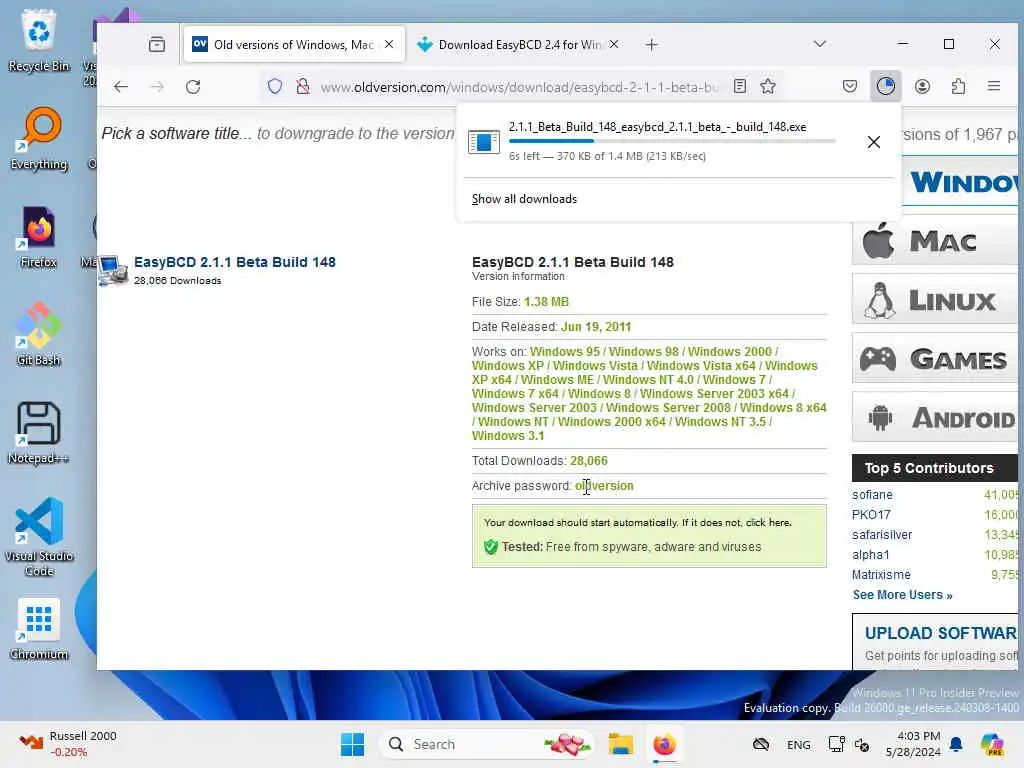Open the notification bell in tray

pos(956,744)
